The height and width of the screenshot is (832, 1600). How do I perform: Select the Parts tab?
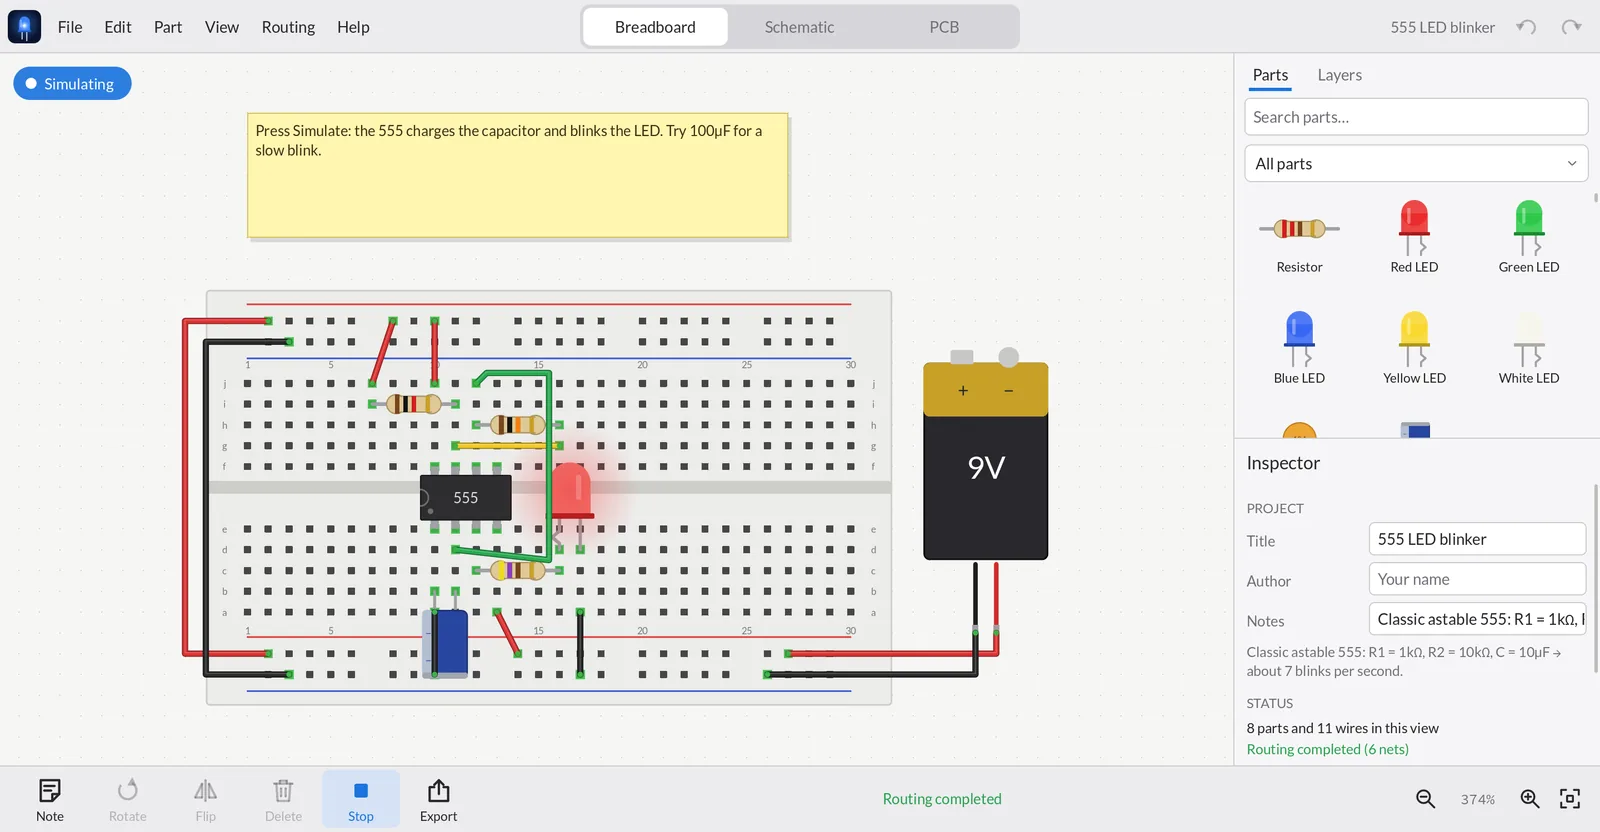coord(1270,75)
